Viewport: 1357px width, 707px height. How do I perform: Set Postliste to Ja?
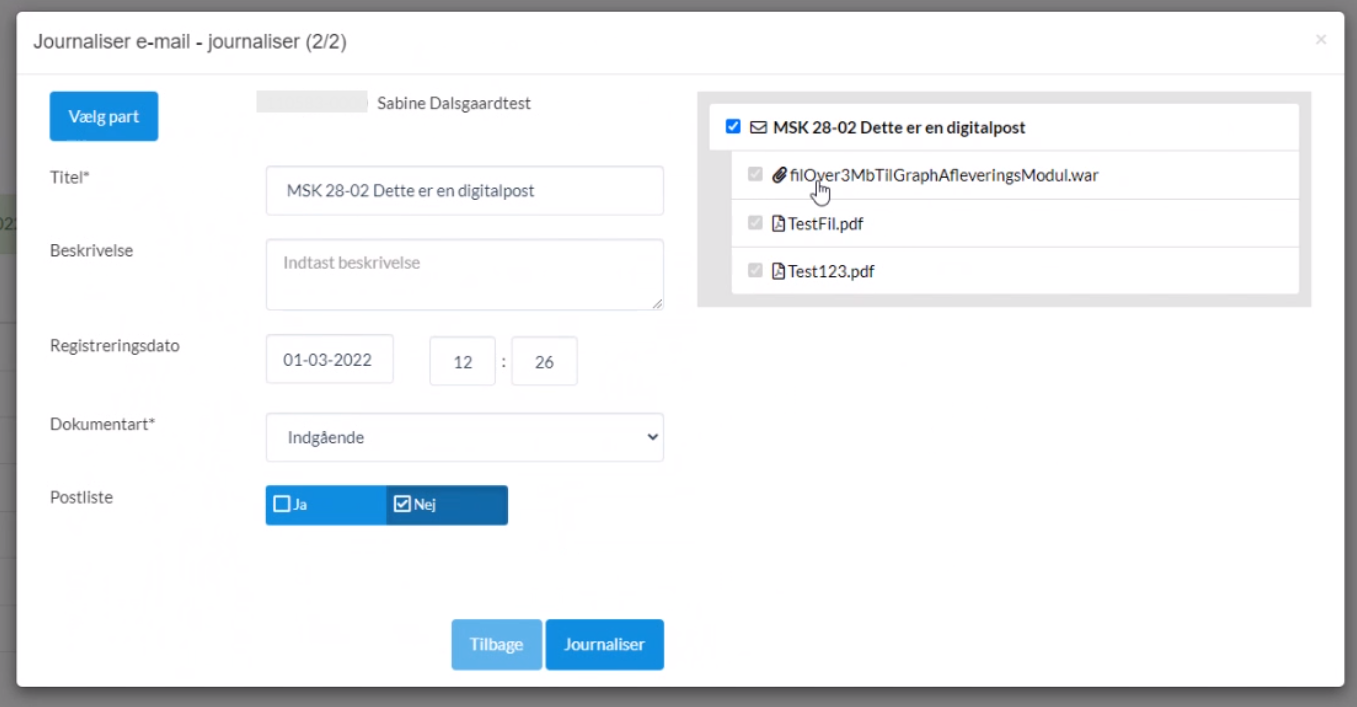click(325, 505)
